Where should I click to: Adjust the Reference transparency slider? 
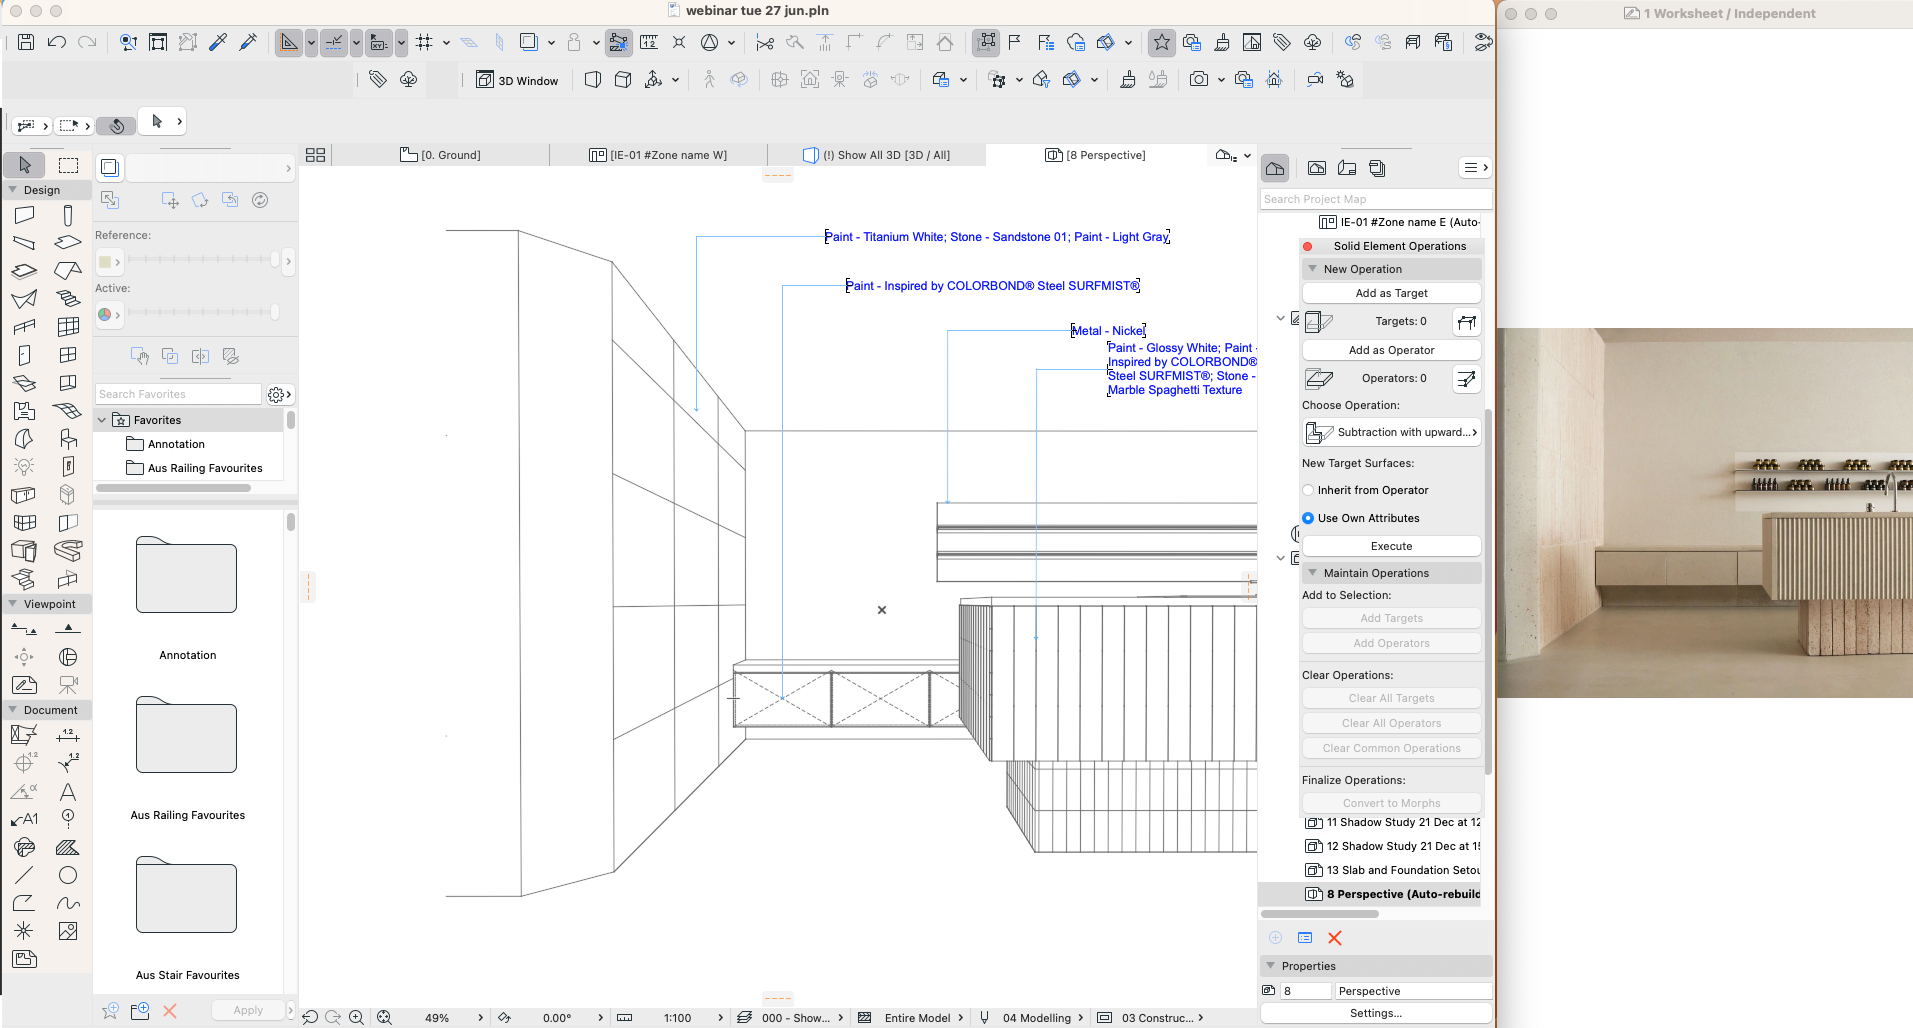(x=203, y=260)
